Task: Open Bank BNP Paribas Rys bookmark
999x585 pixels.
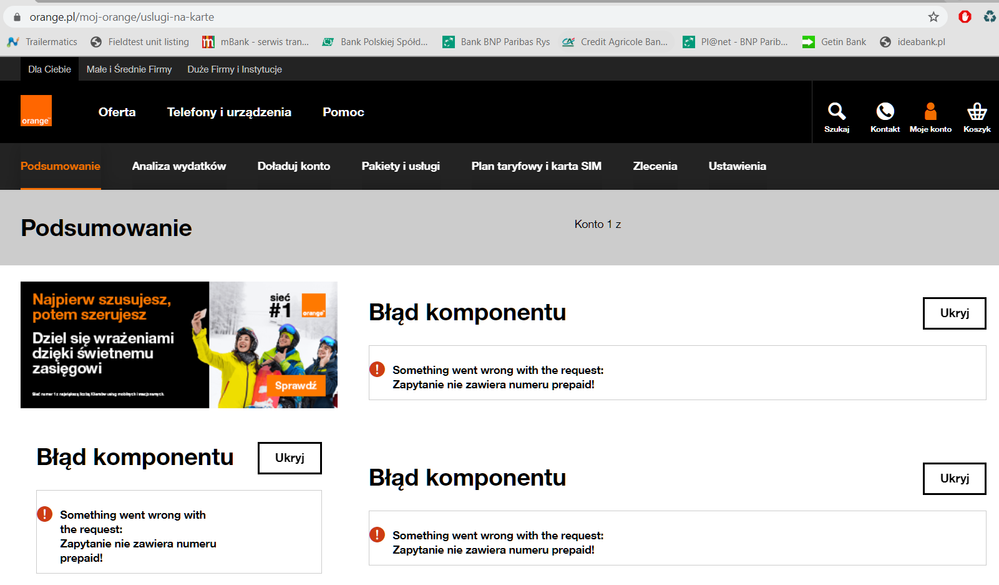Action: [x=496, y=42]
